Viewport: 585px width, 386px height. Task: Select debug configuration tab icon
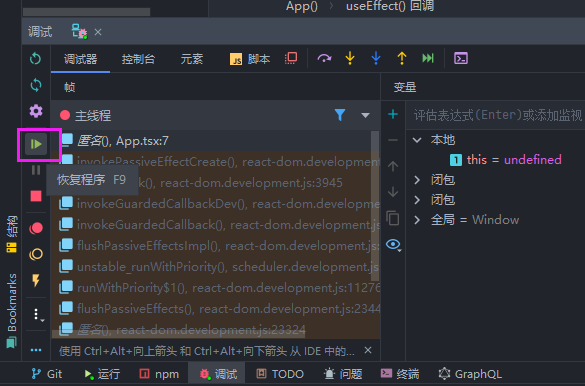79,31
